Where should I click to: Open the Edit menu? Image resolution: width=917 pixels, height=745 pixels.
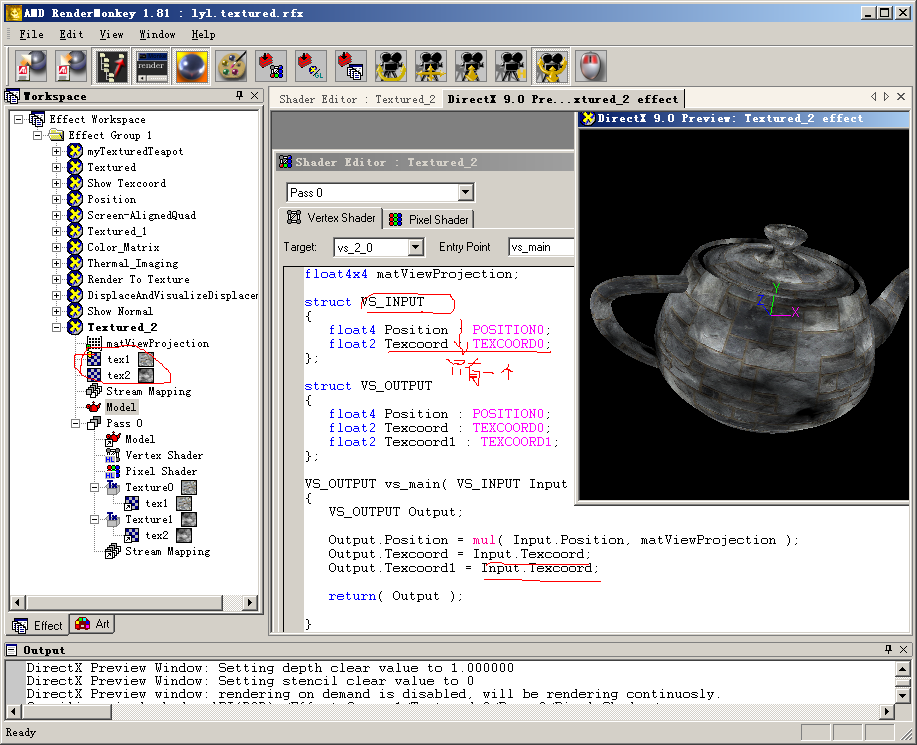71,35
